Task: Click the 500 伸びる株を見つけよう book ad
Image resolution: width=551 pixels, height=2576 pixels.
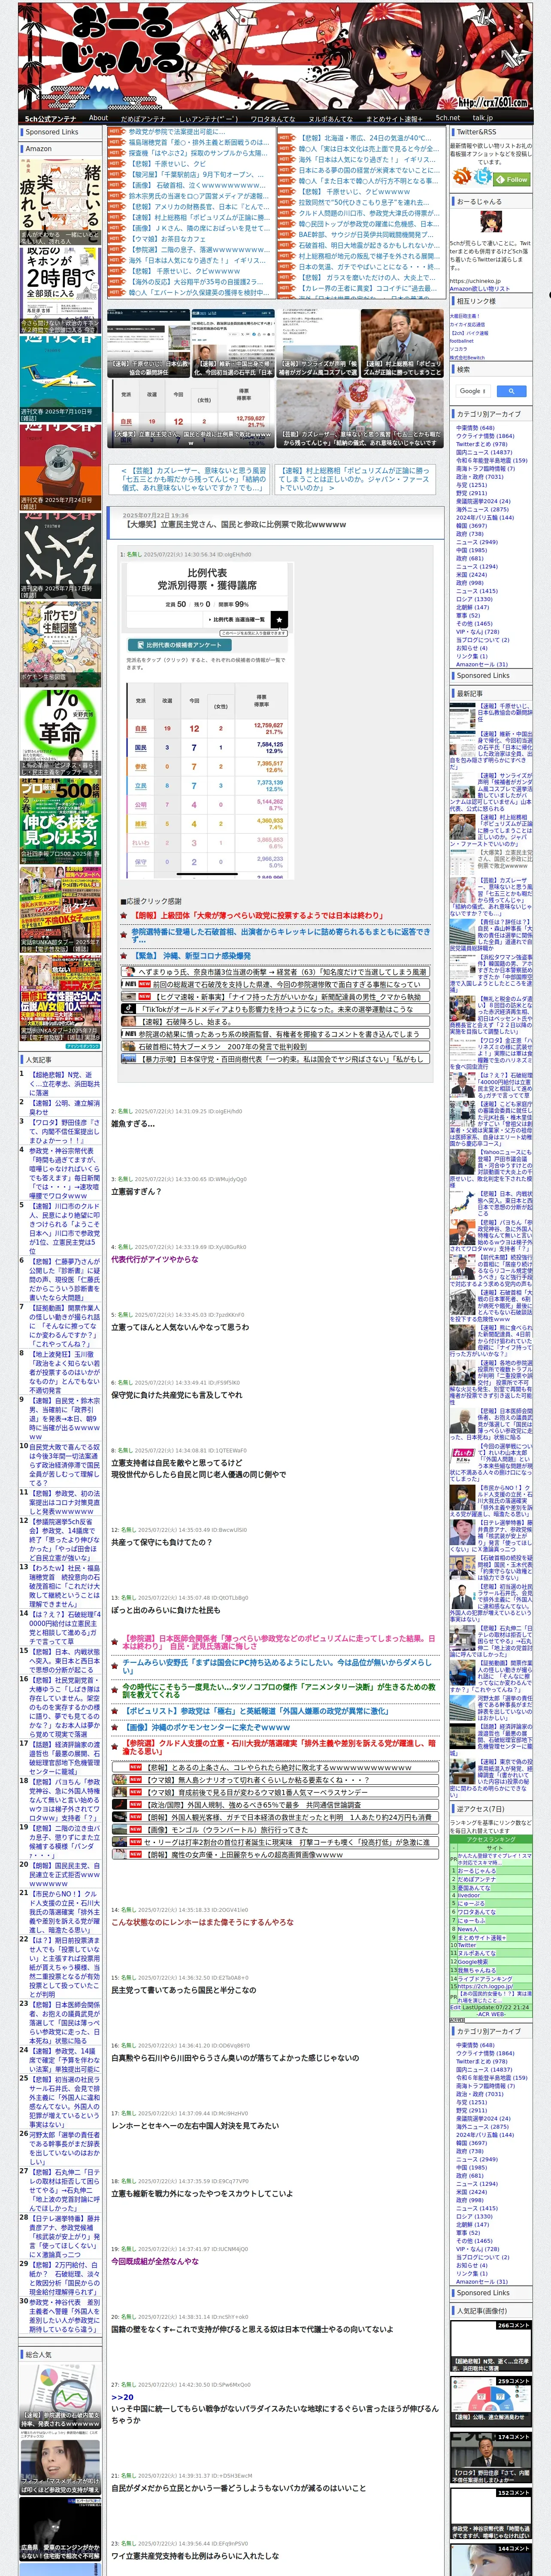Action: 60,820
